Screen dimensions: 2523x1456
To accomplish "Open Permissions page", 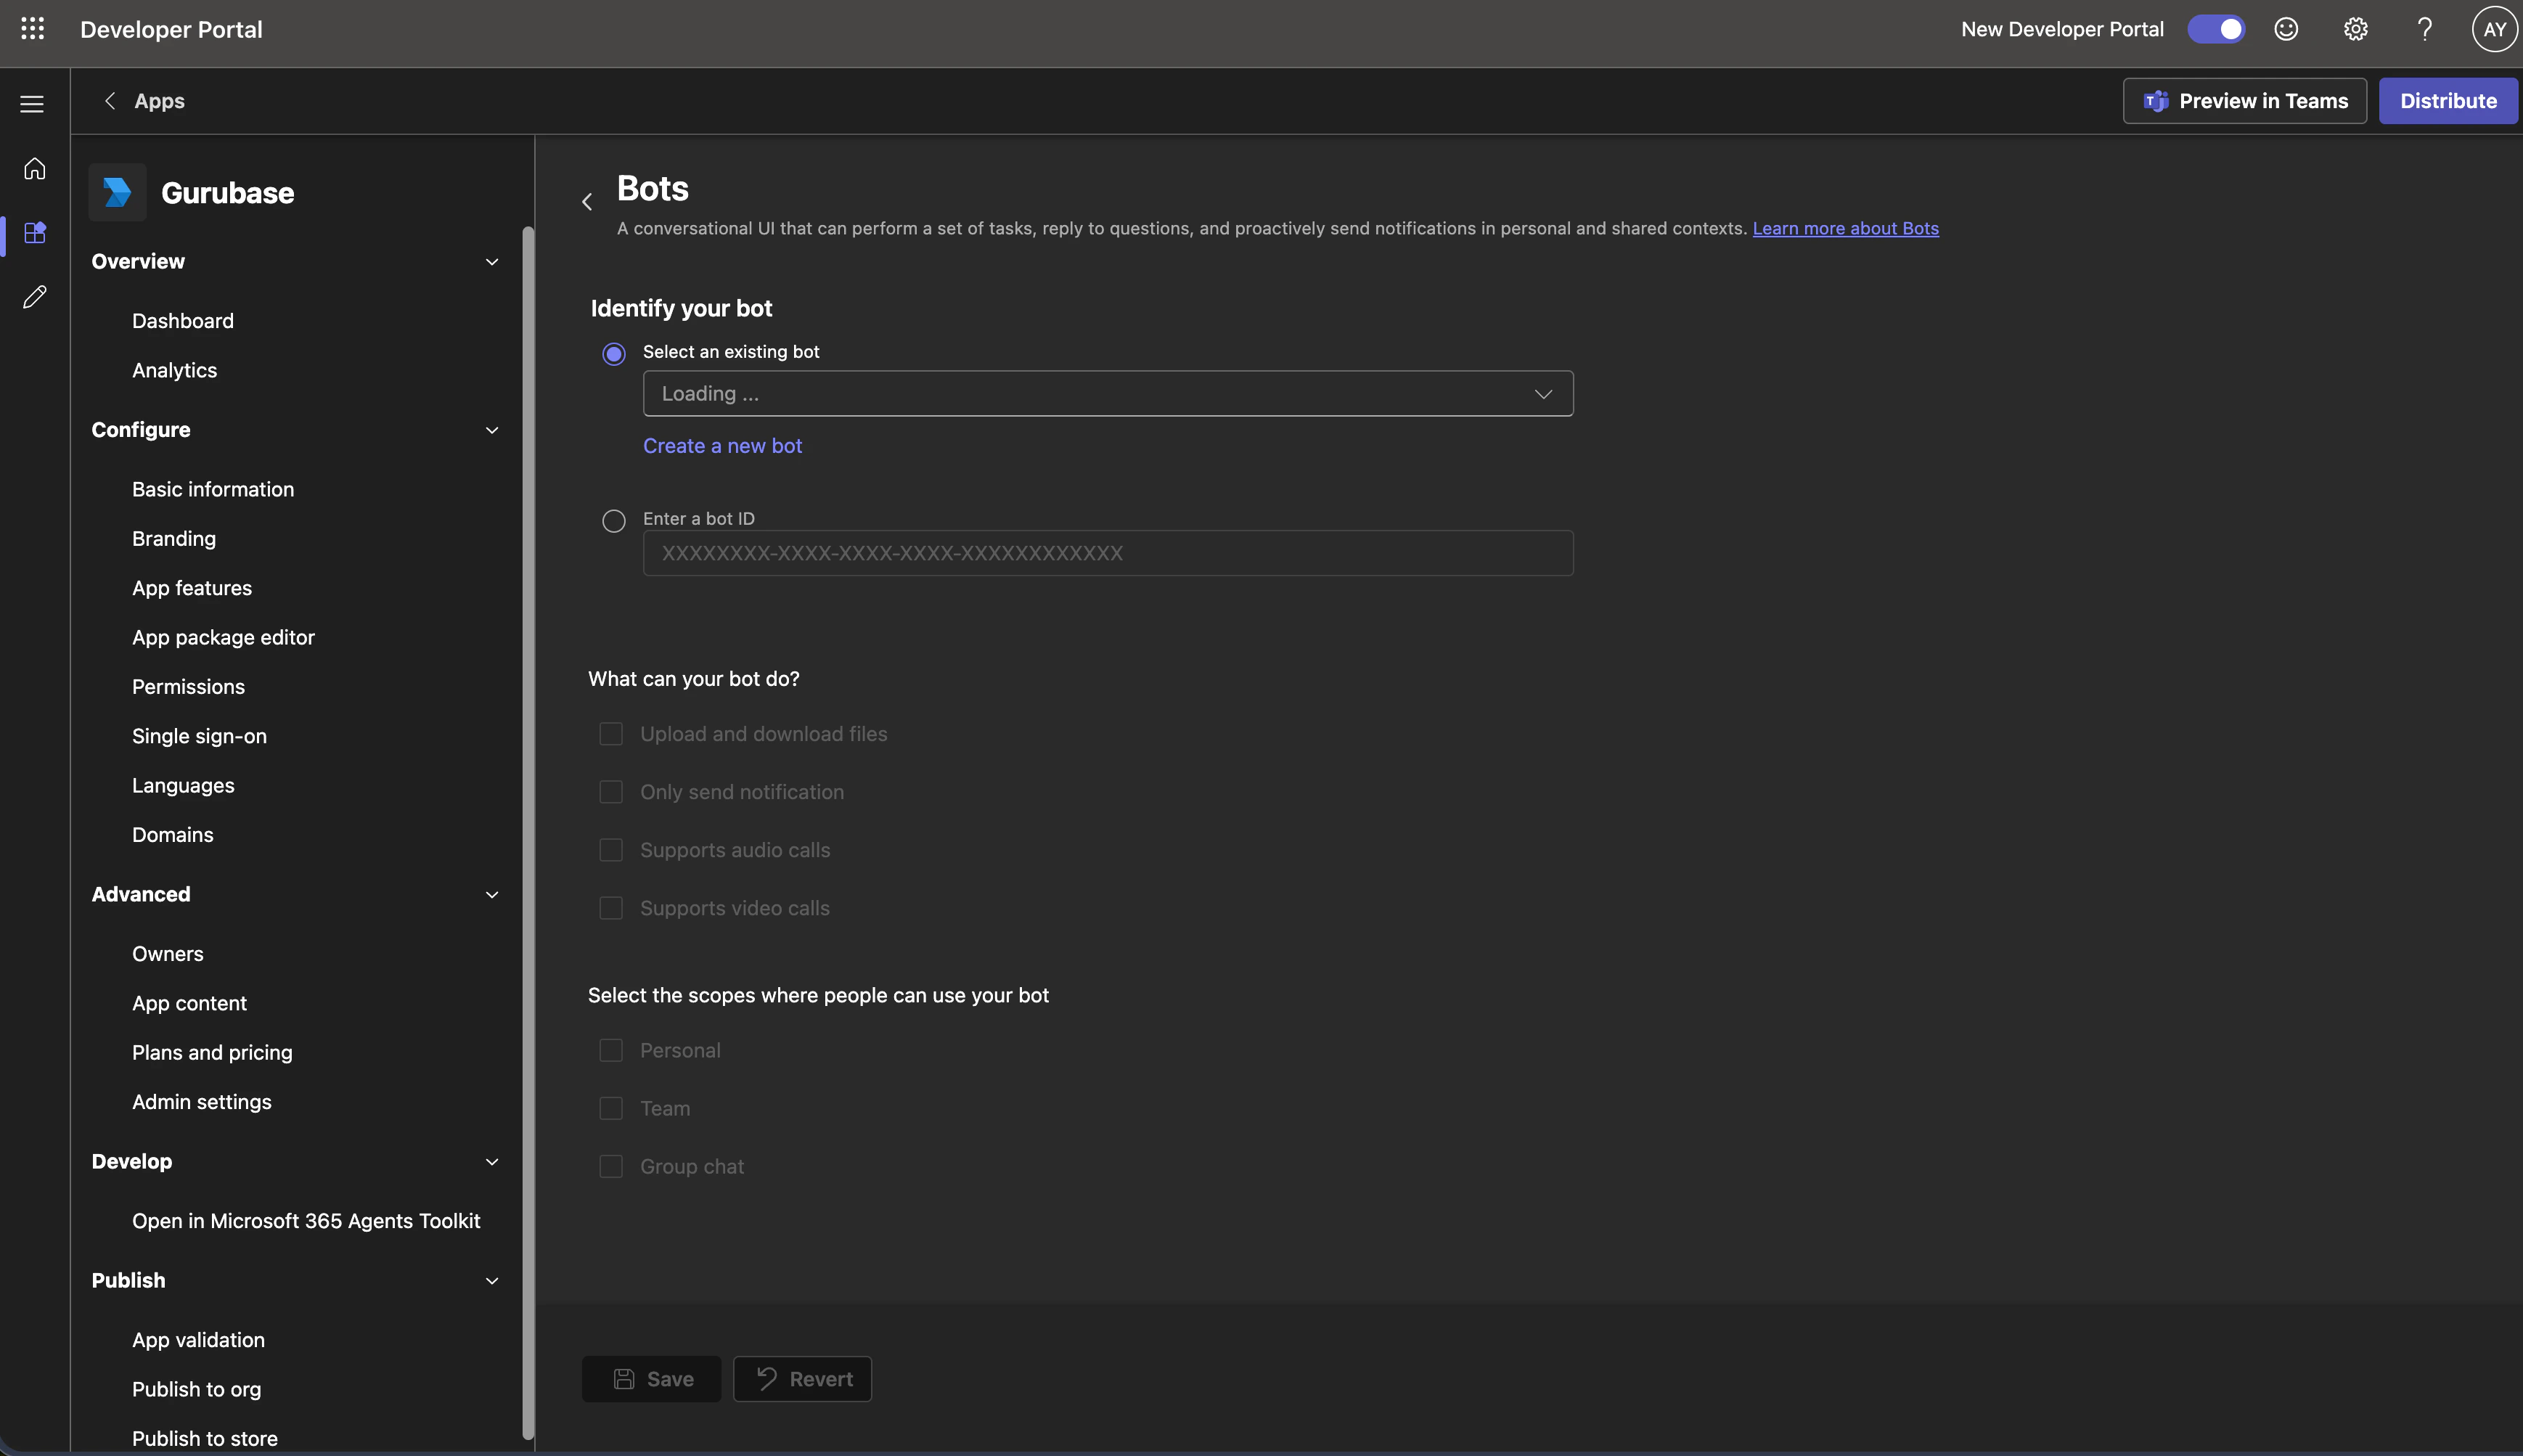I will pos(188,687).
